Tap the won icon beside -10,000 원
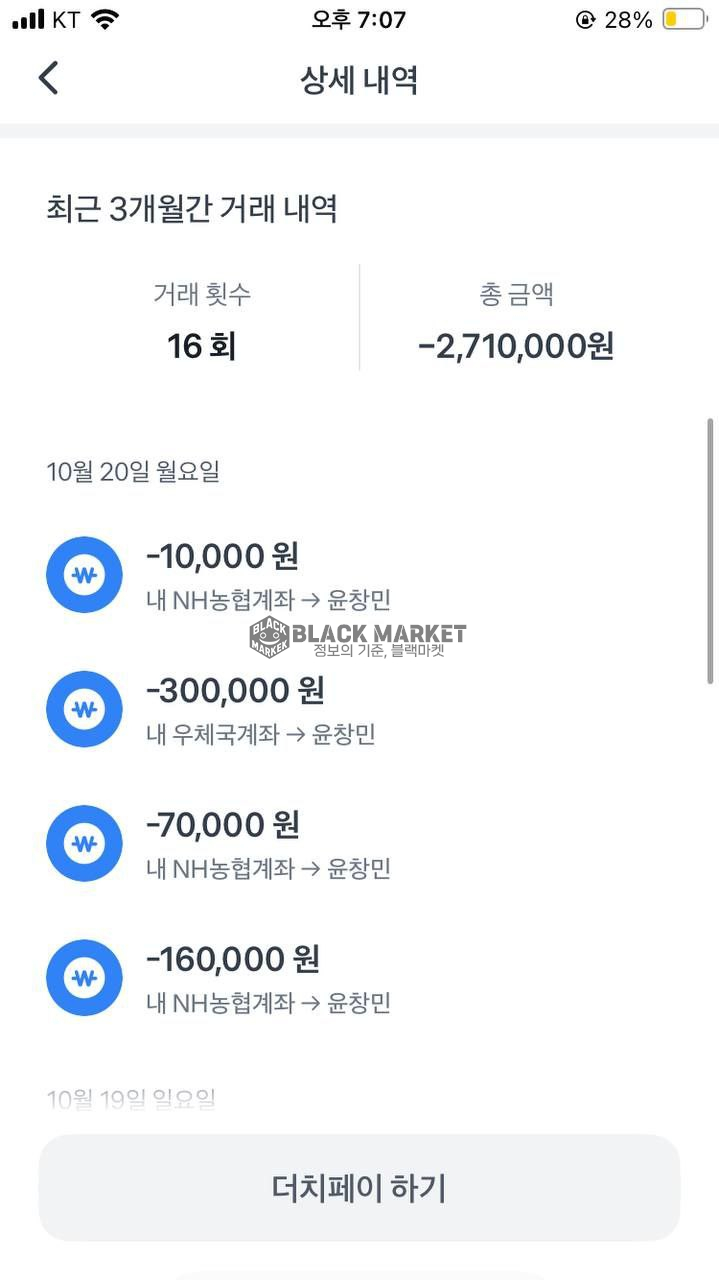Image resolution: width=719 pixels, height=1280 pixels. [x=84, y=575]
